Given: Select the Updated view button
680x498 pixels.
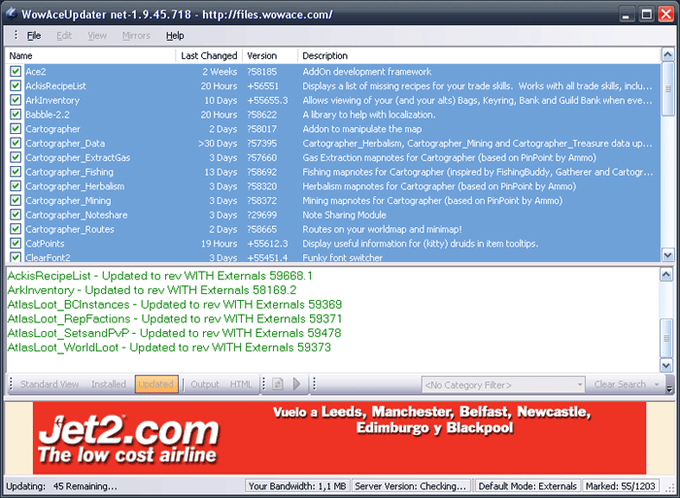Looking at the screenshot, I should pyautogui.click(x=156, y=384).
